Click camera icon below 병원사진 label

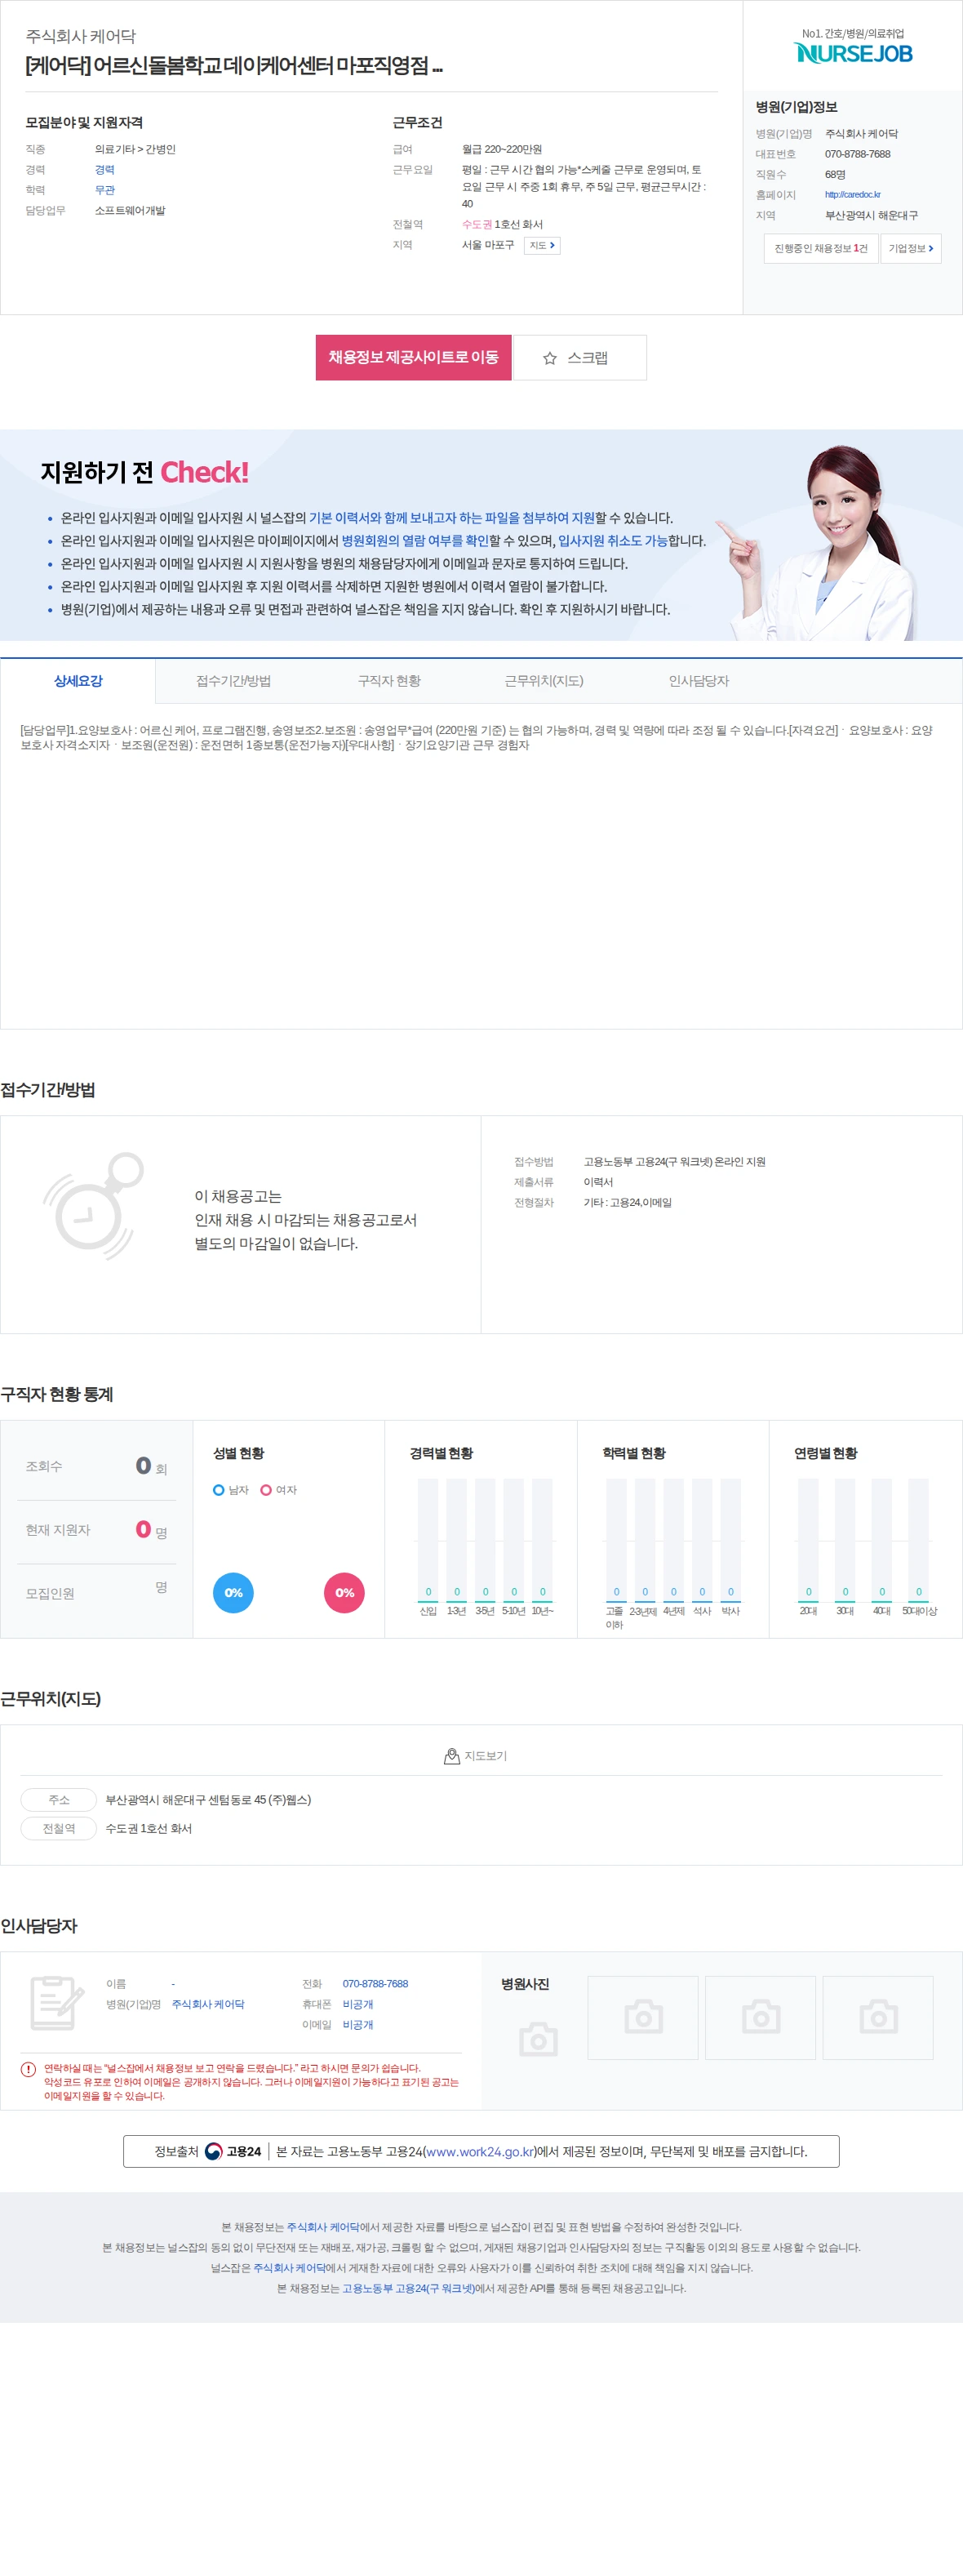(x=538, y=2040)
